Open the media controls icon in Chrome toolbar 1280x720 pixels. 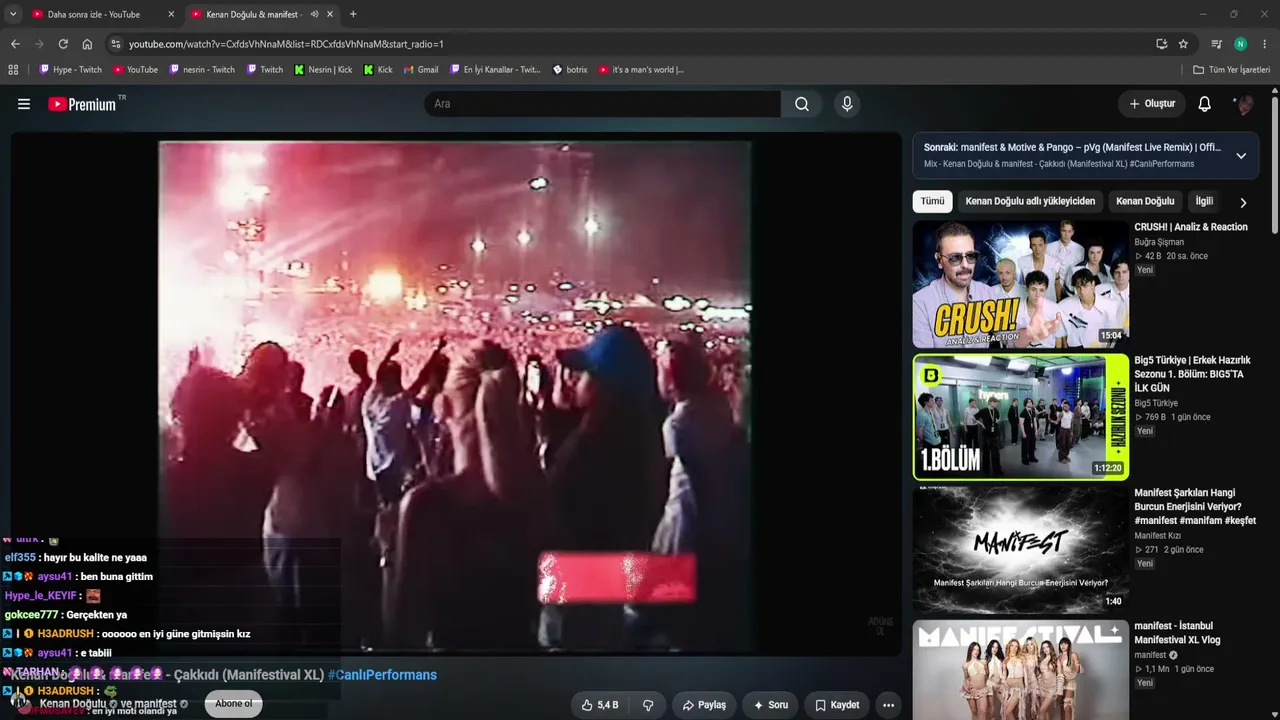tap(1216, 44)
